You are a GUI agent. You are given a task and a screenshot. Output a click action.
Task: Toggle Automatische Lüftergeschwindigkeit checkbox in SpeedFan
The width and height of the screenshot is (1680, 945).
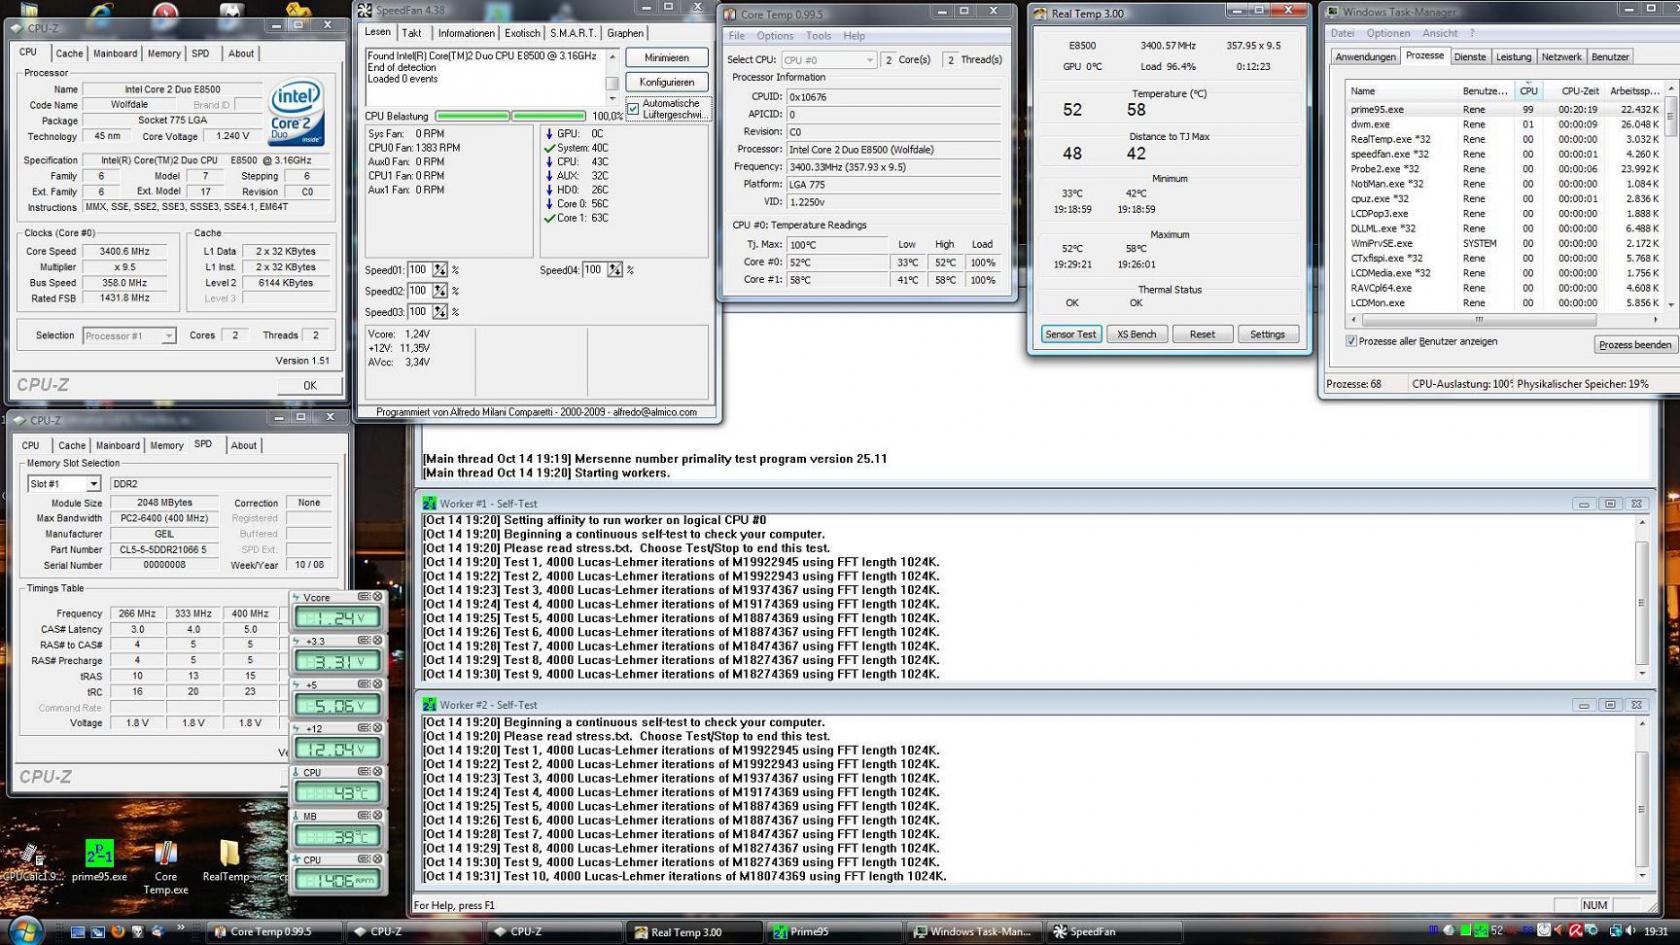click(633, 109)
